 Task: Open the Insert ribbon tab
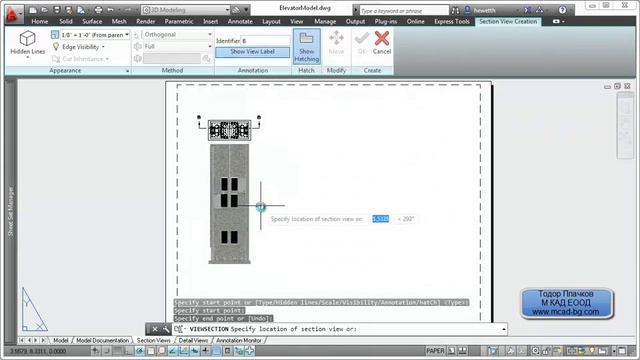coord(211,22)
